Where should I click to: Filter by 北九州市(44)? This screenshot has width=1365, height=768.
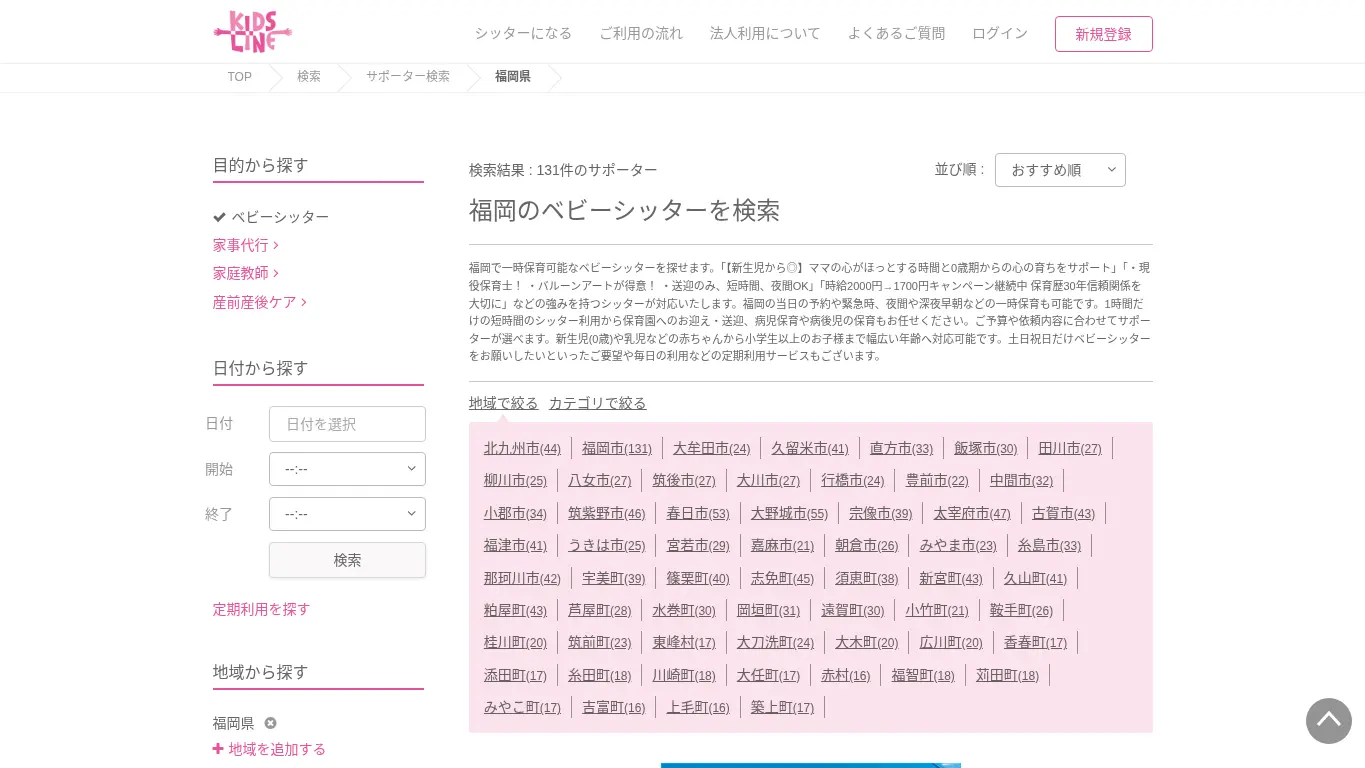(x=522, y=449)
